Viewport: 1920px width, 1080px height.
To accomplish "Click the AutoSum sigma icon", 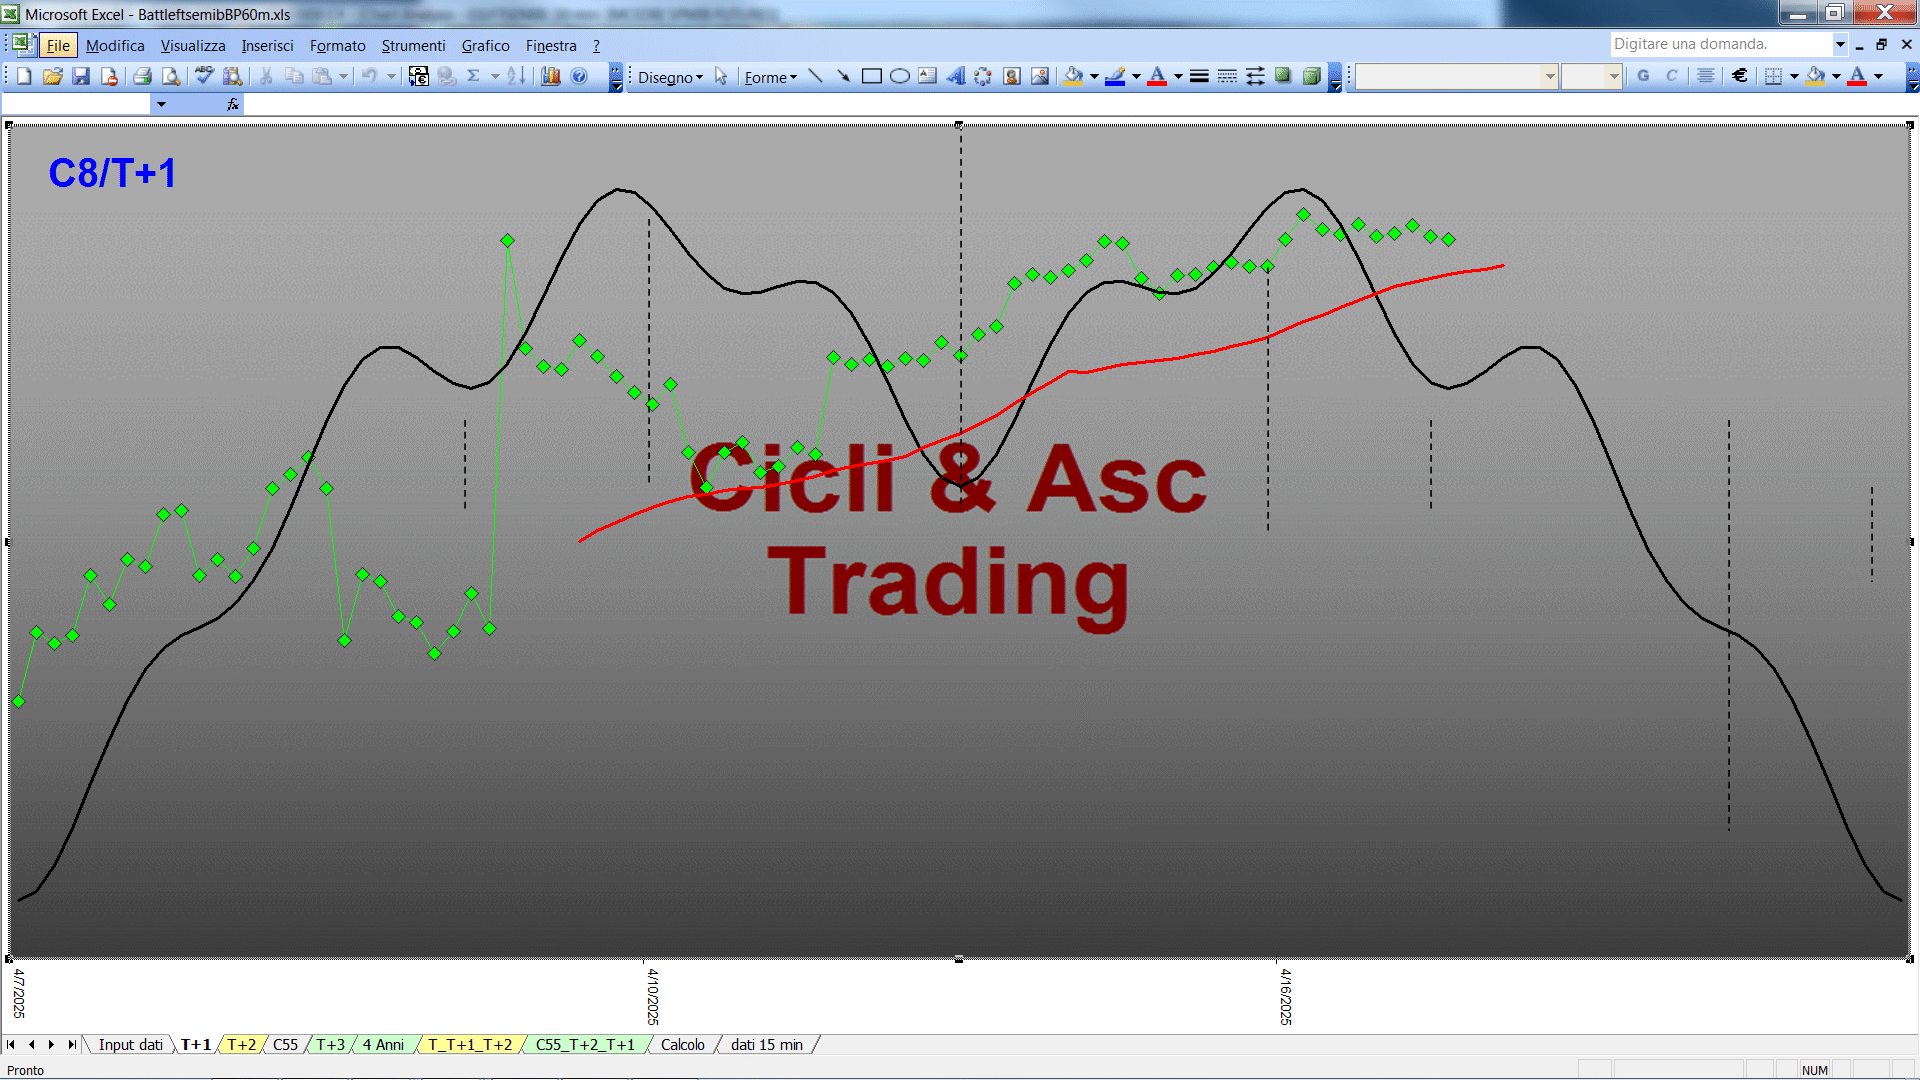I will tap(474, 76).
